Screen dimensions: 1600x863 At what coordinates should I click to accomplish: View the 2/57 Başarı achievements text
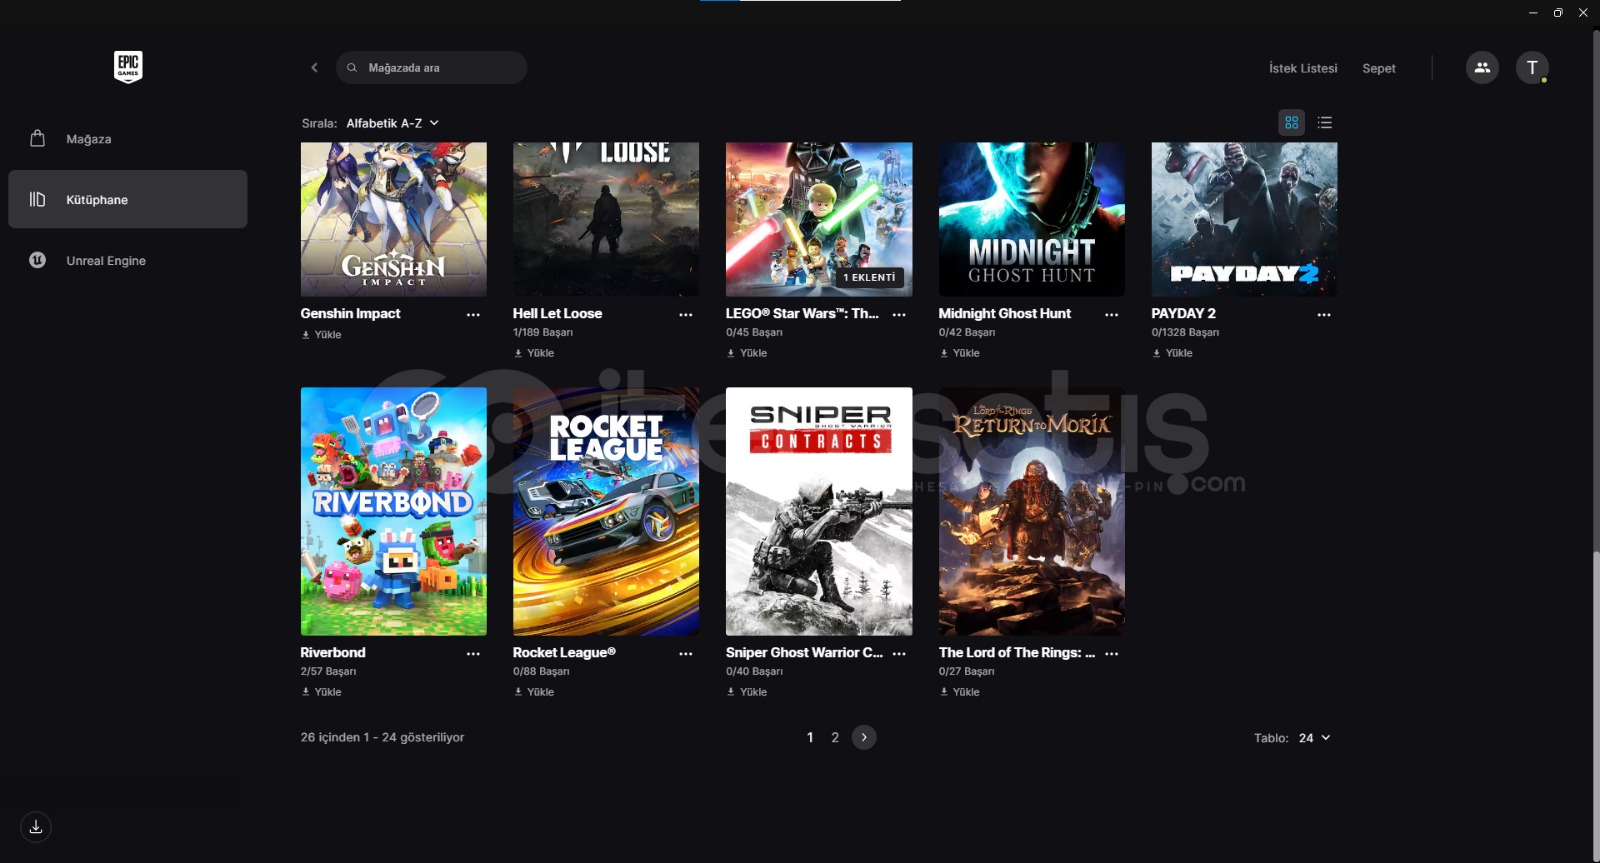click(328, 671)
